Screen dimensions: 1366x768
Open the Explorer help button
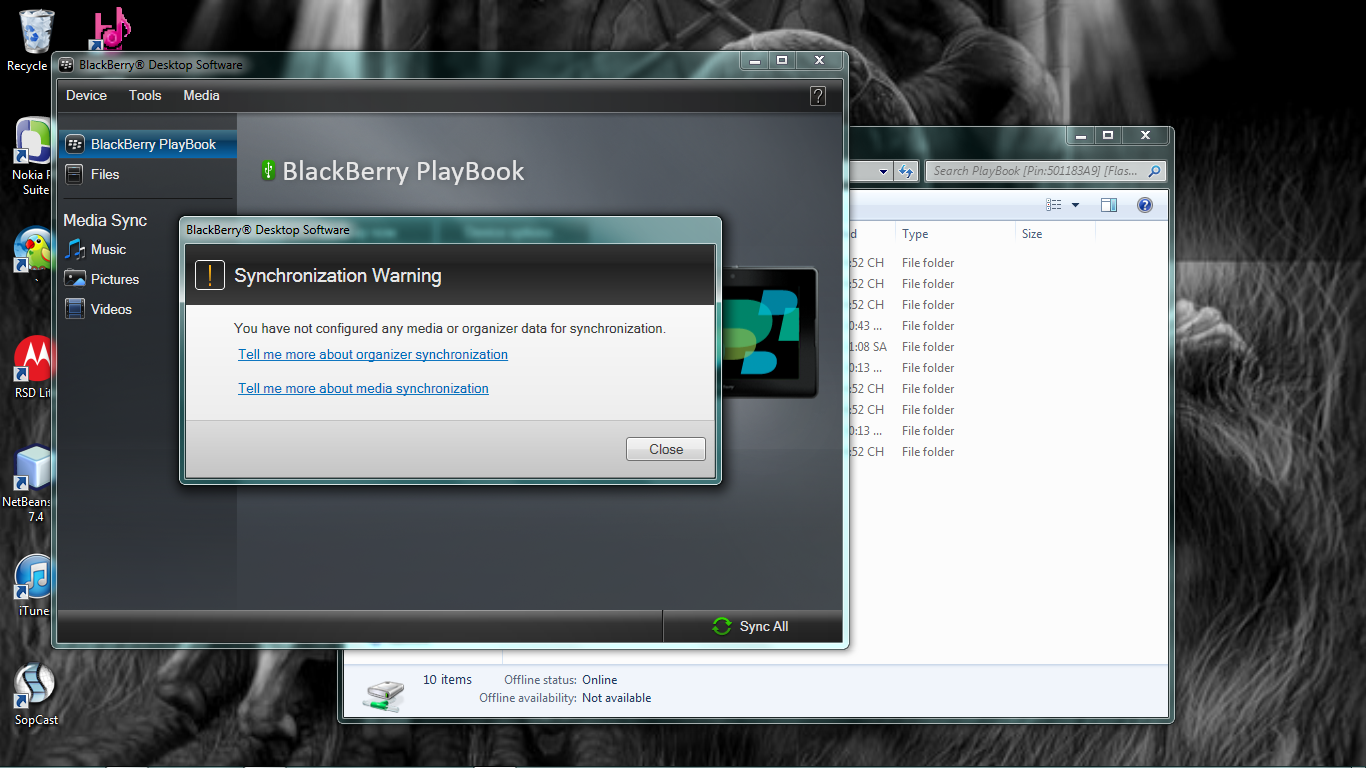(1145, 205)
